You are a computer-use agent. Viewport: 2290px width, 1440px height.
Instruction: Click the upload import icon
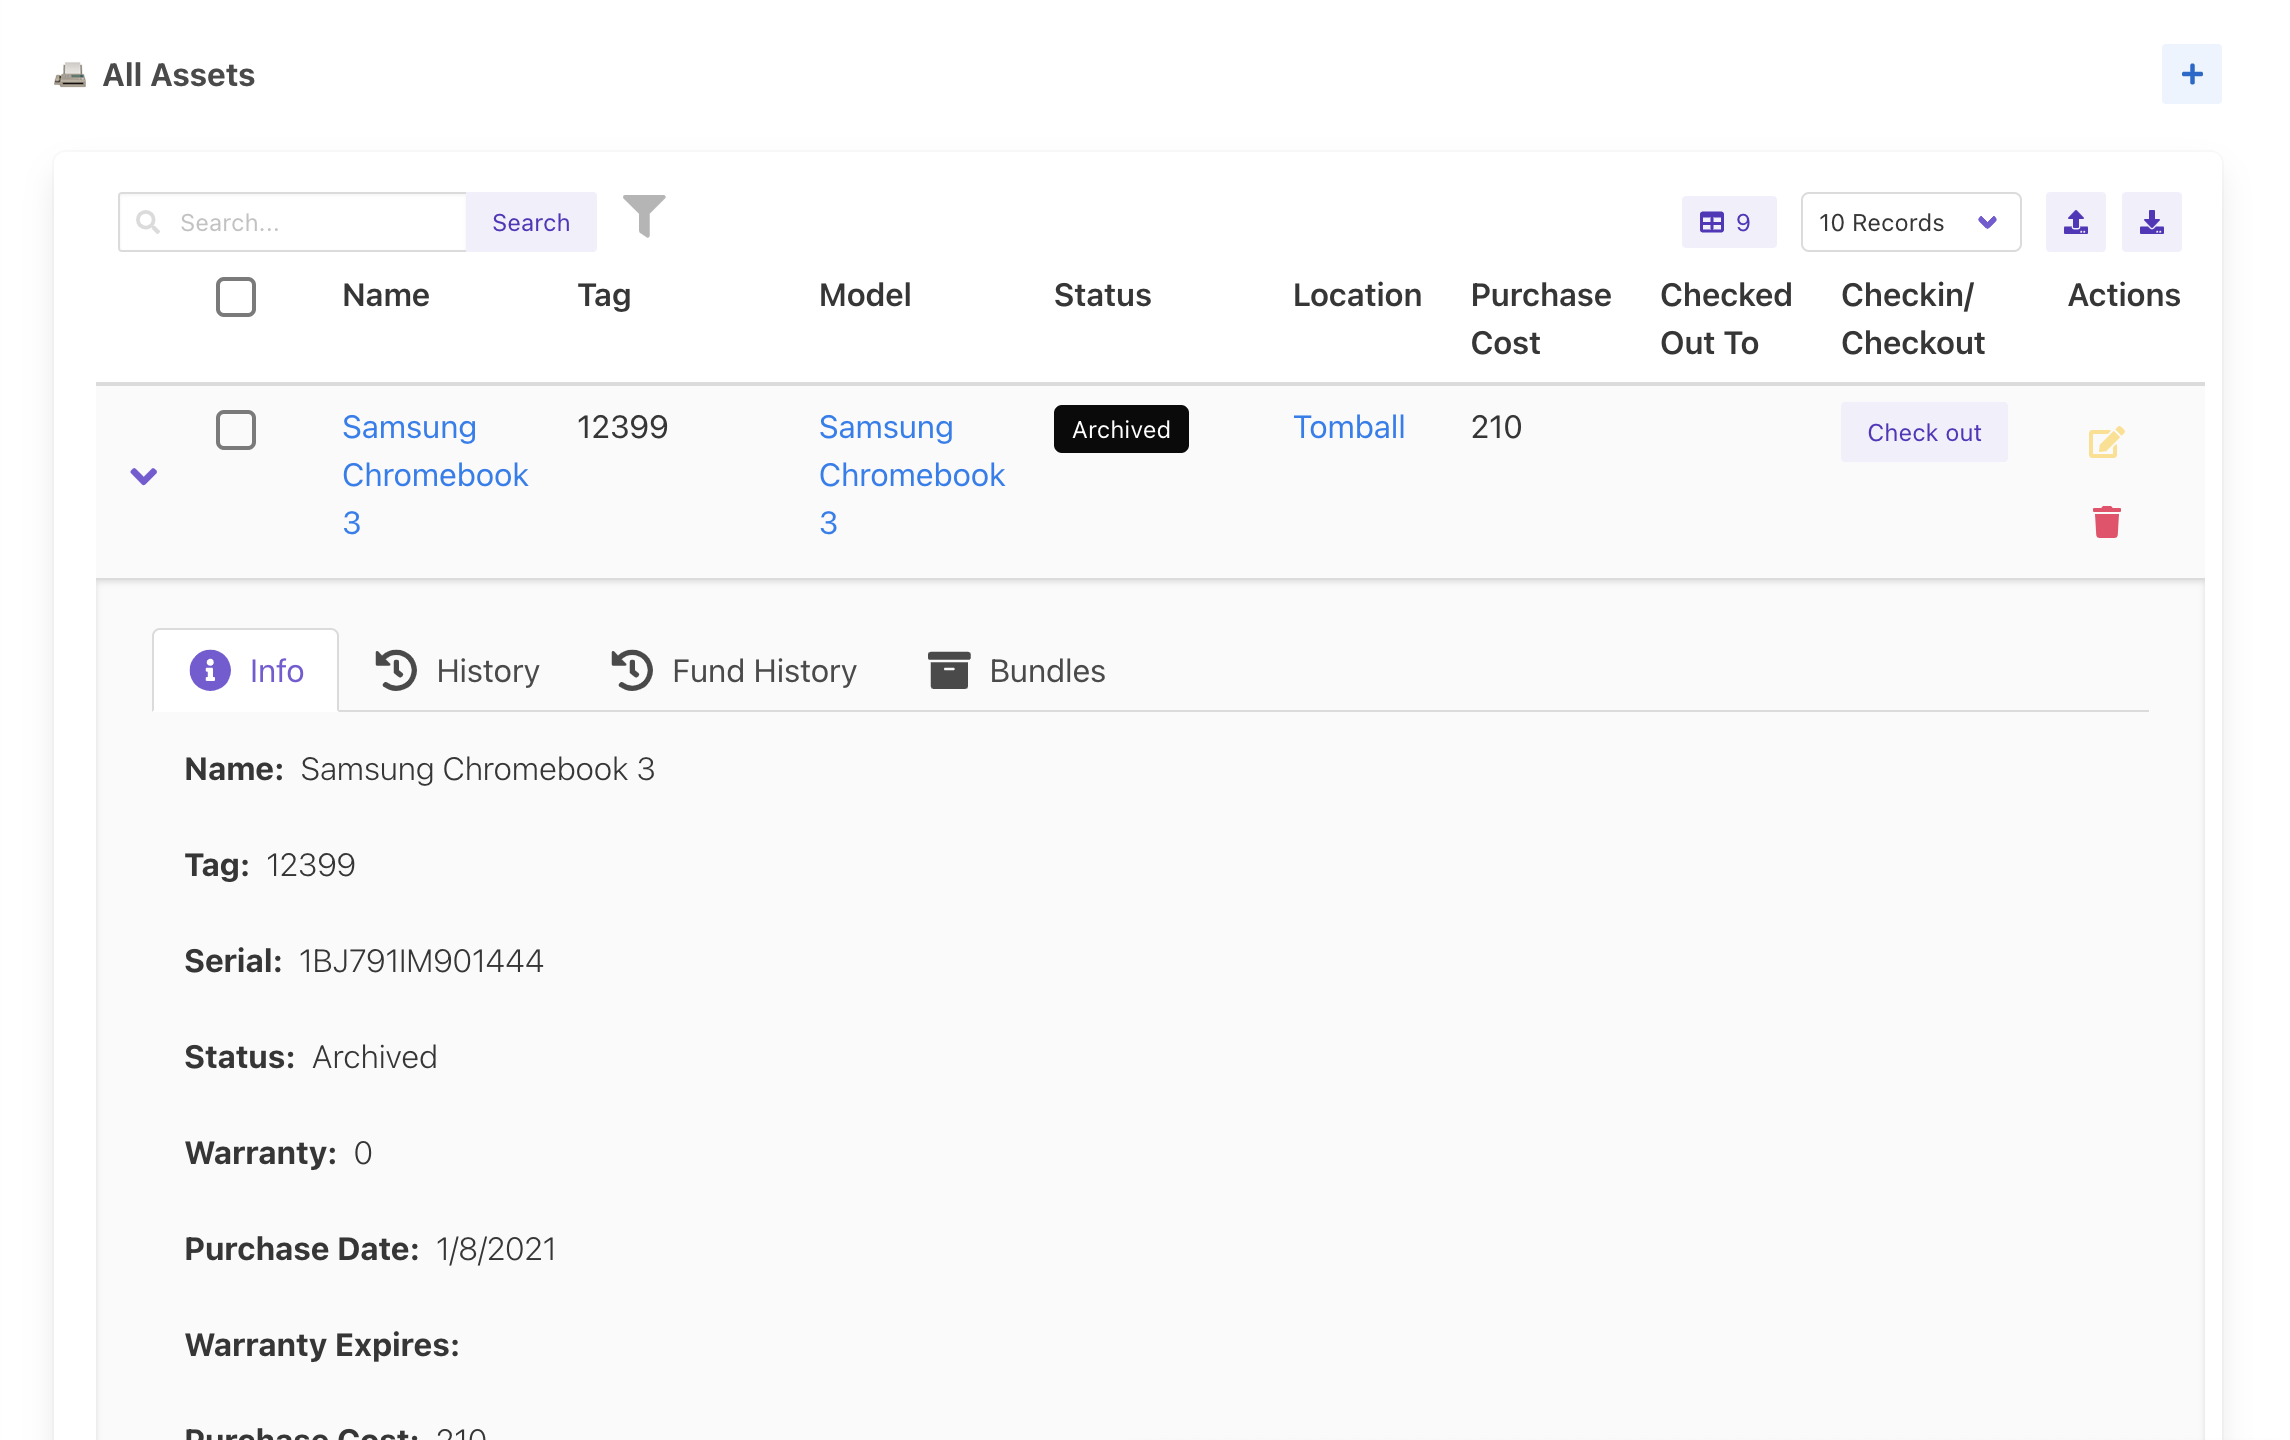[2075, 222]
